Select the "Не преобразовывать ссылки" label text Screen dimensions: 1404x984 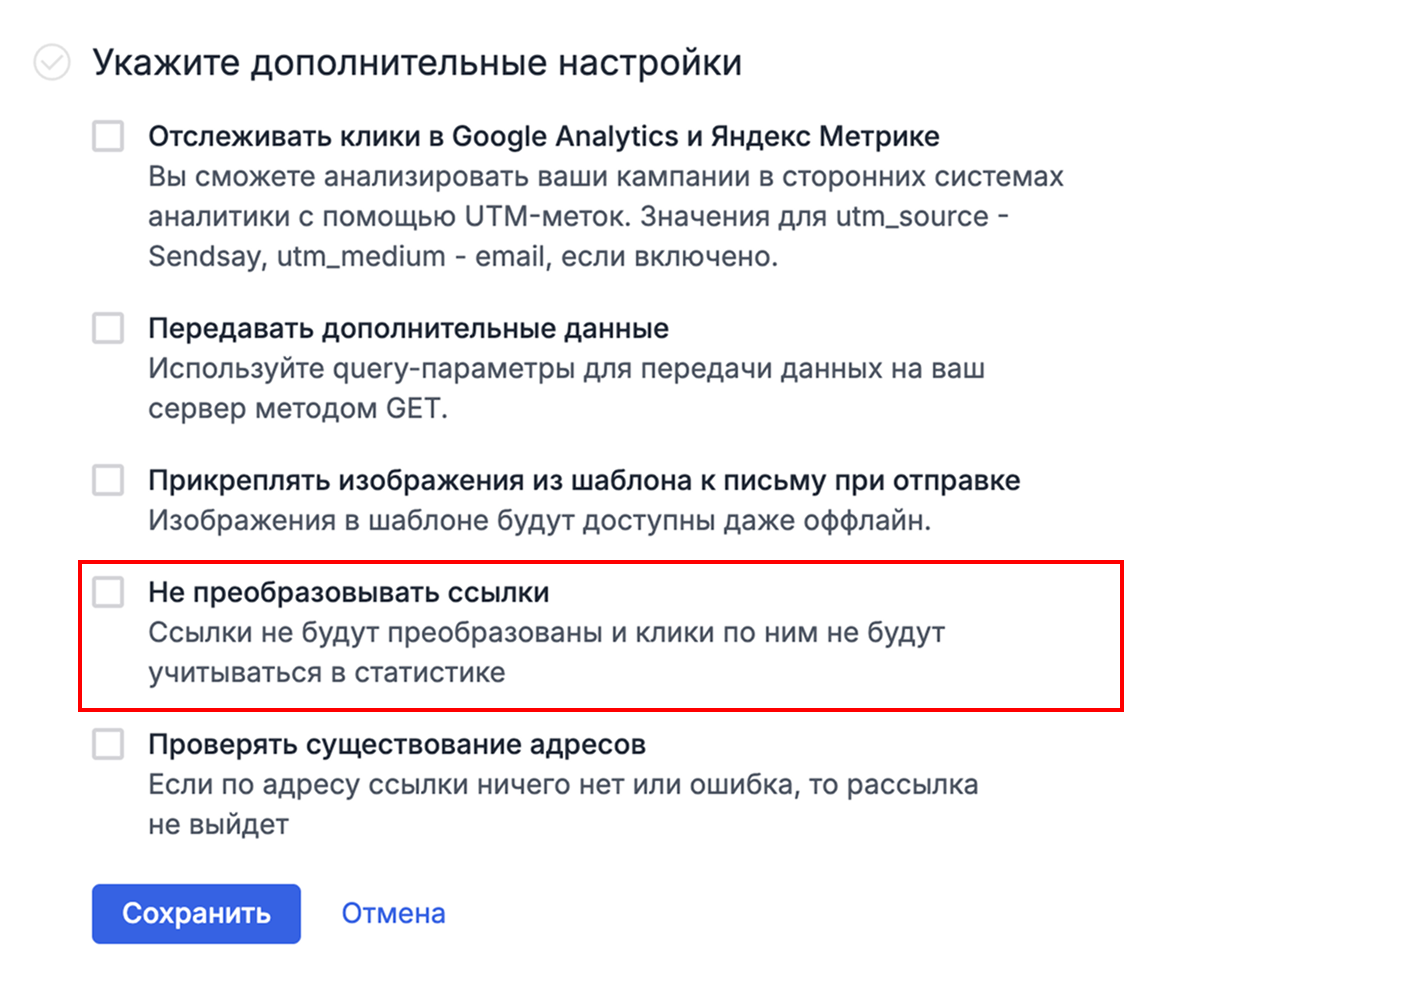point(348,592)
